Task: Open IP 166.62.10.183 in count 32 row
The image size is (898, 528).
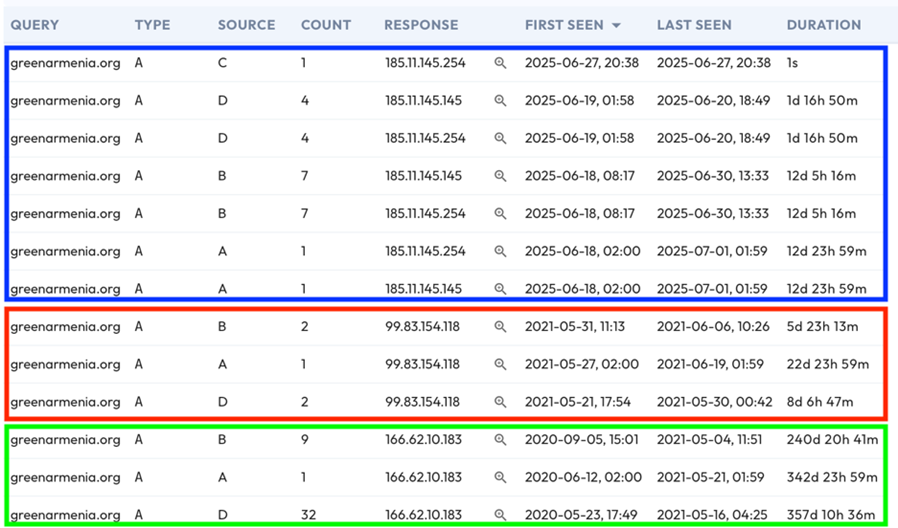Action: click(423, 515)
